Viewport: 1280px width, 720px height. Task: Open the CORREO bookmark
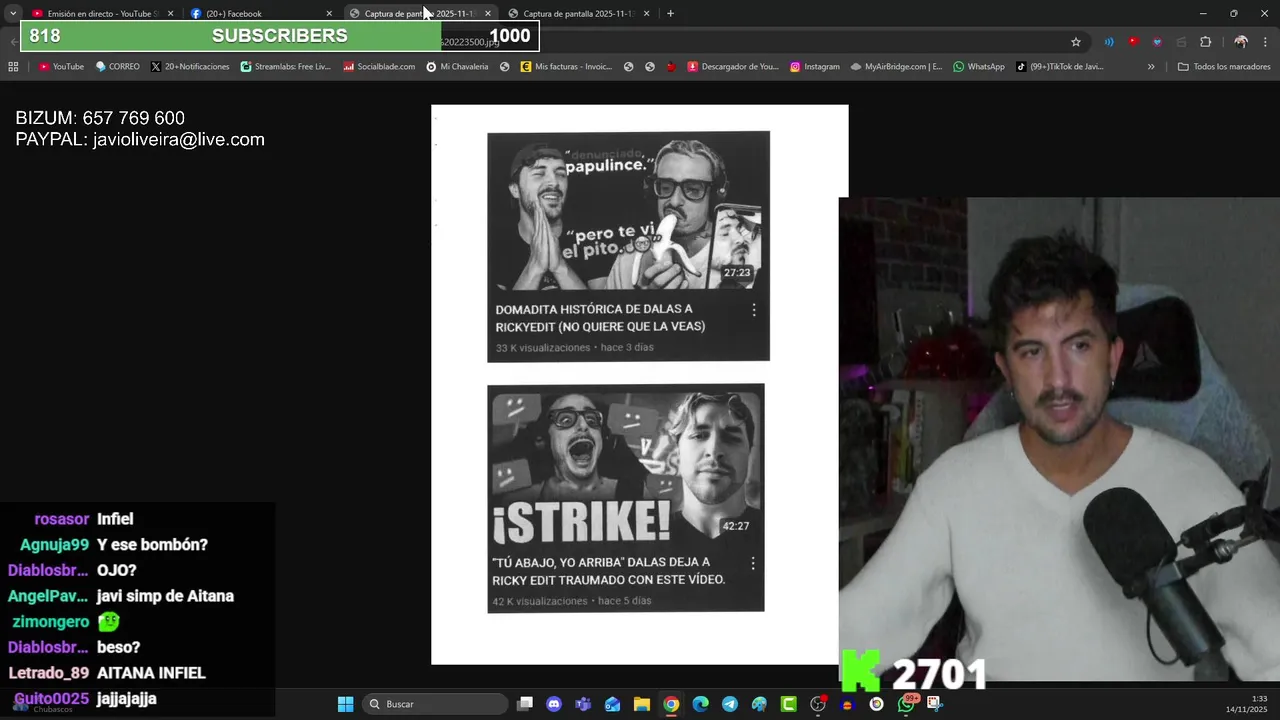[117, 67]
